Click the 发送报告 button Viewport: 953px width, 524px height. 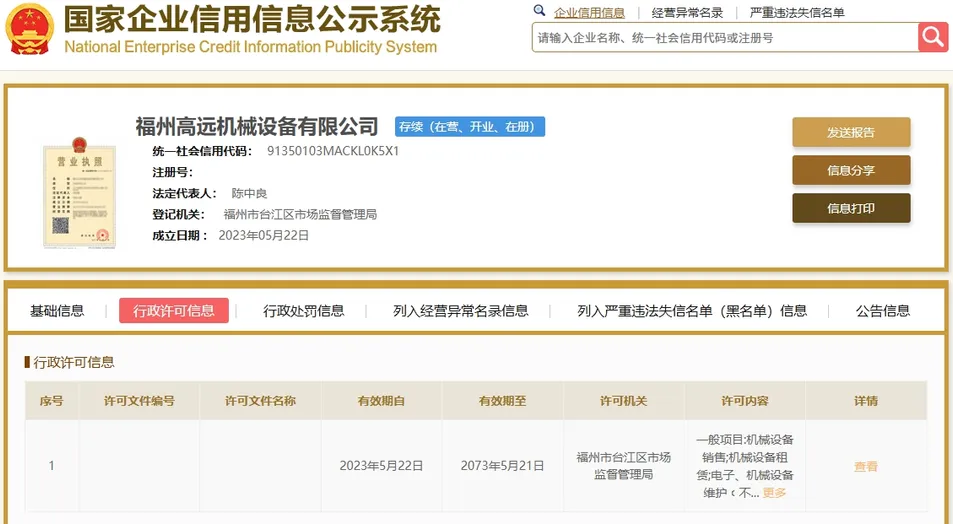(851, 132)
